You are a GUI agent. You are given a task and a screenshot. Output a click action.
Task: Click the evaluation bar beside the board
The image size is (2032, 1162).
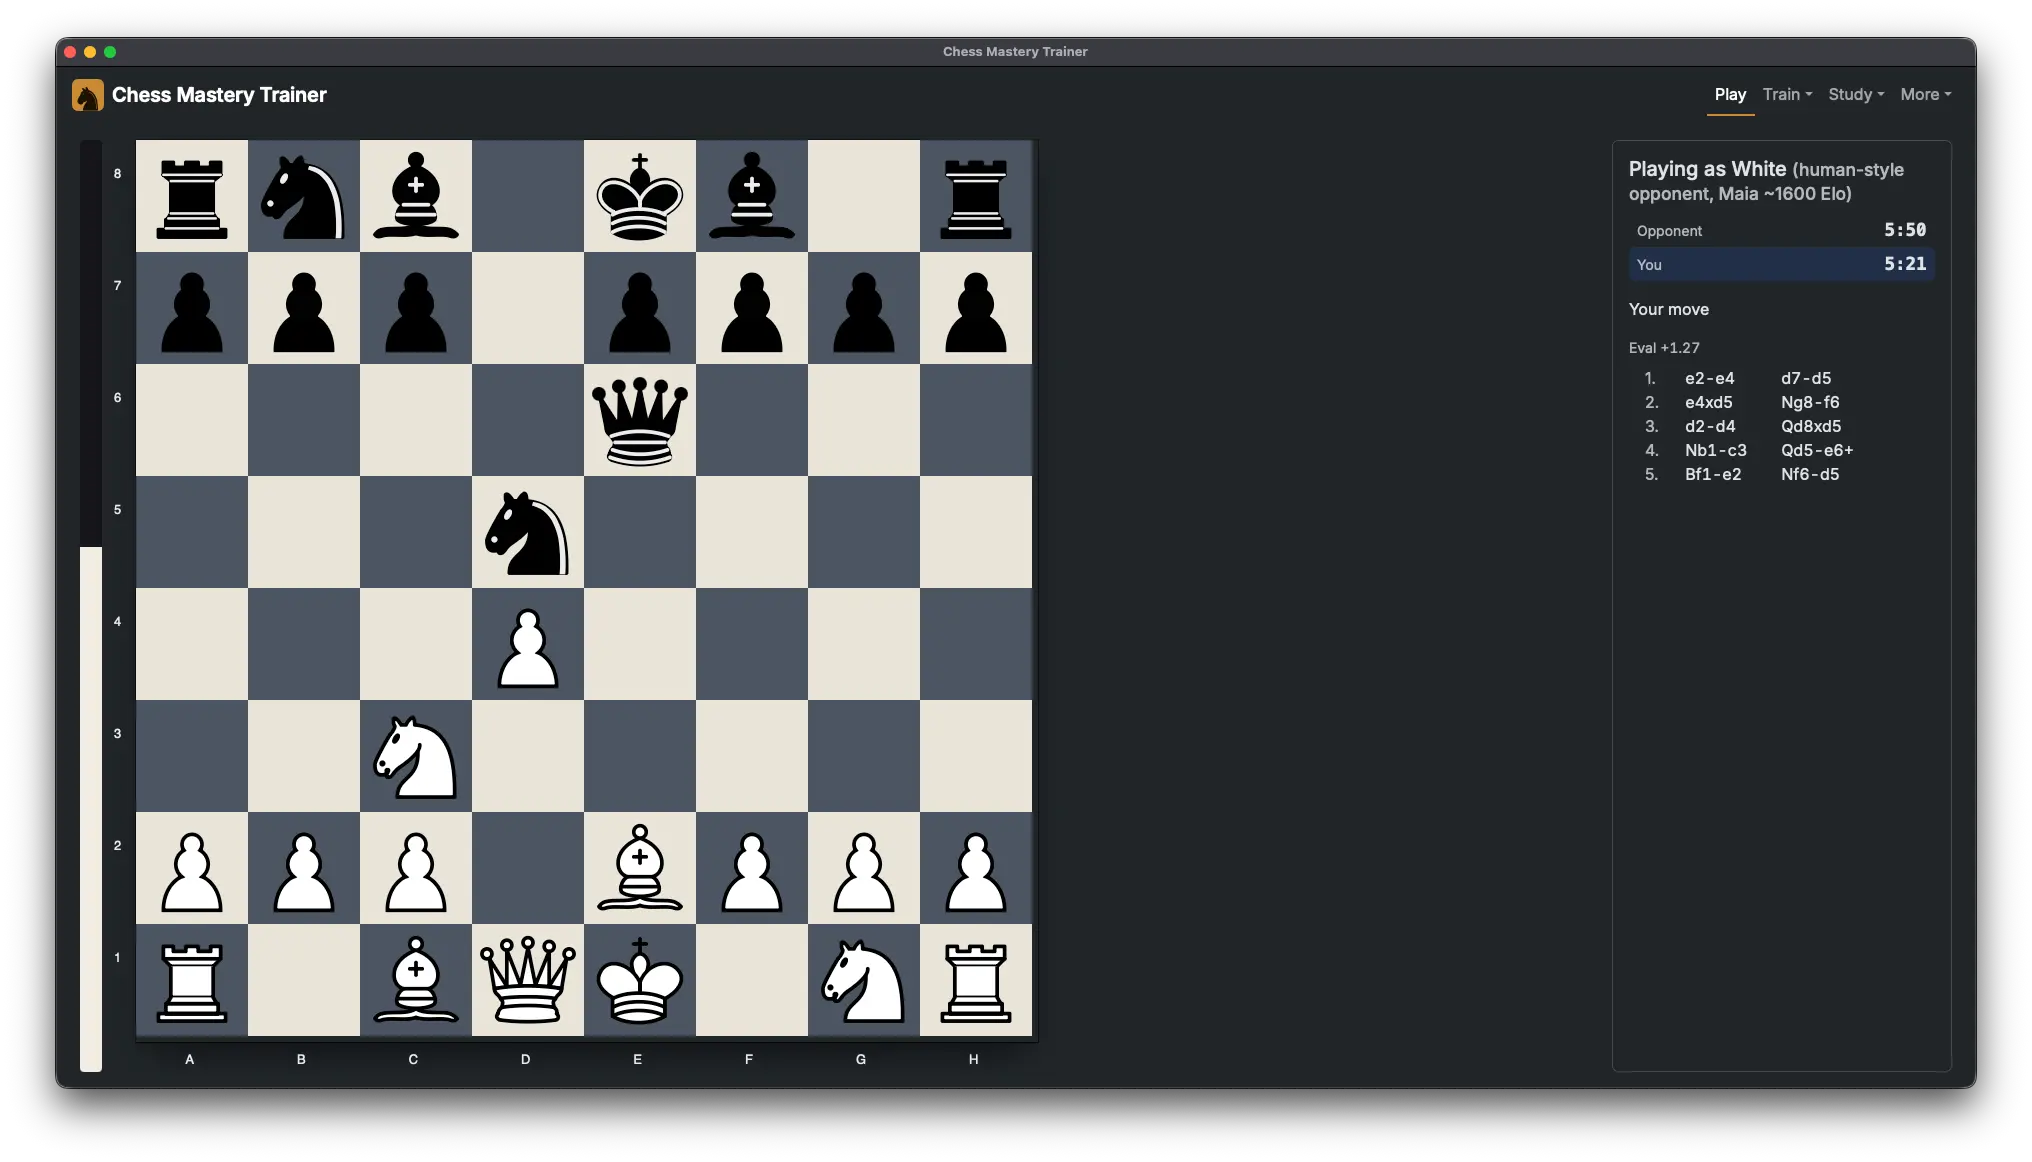point(91,606)
